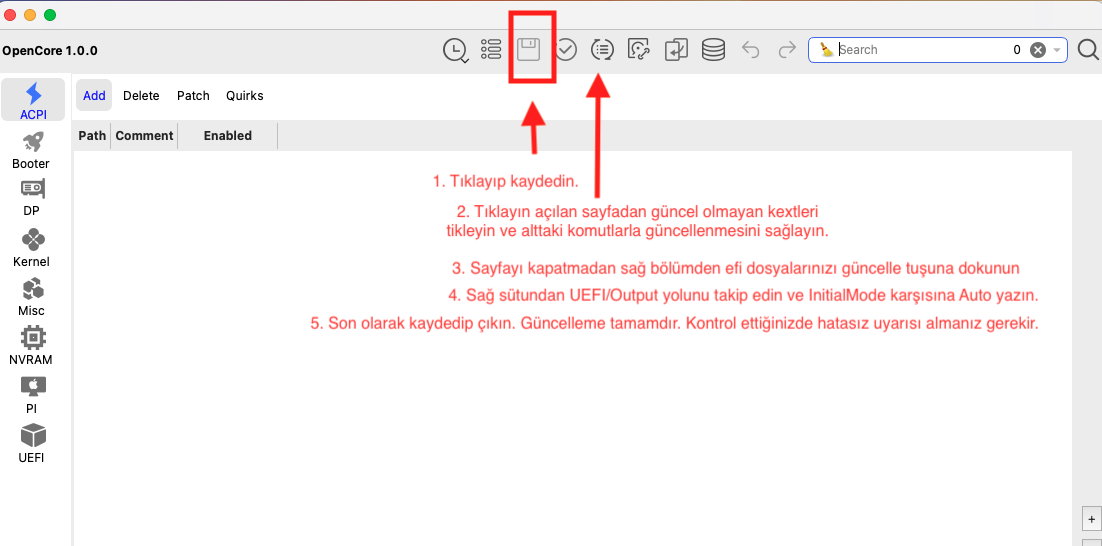The image size is (1102, 546).
Task: Open the NVRAM sidebar section
Action: pyautogui.click(x=31, y=346)
